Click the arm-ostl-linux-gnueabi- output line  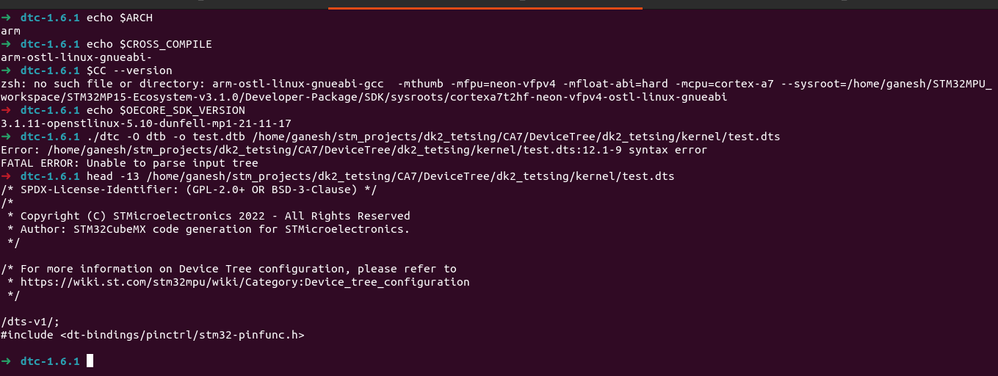(x=76, y=57)
